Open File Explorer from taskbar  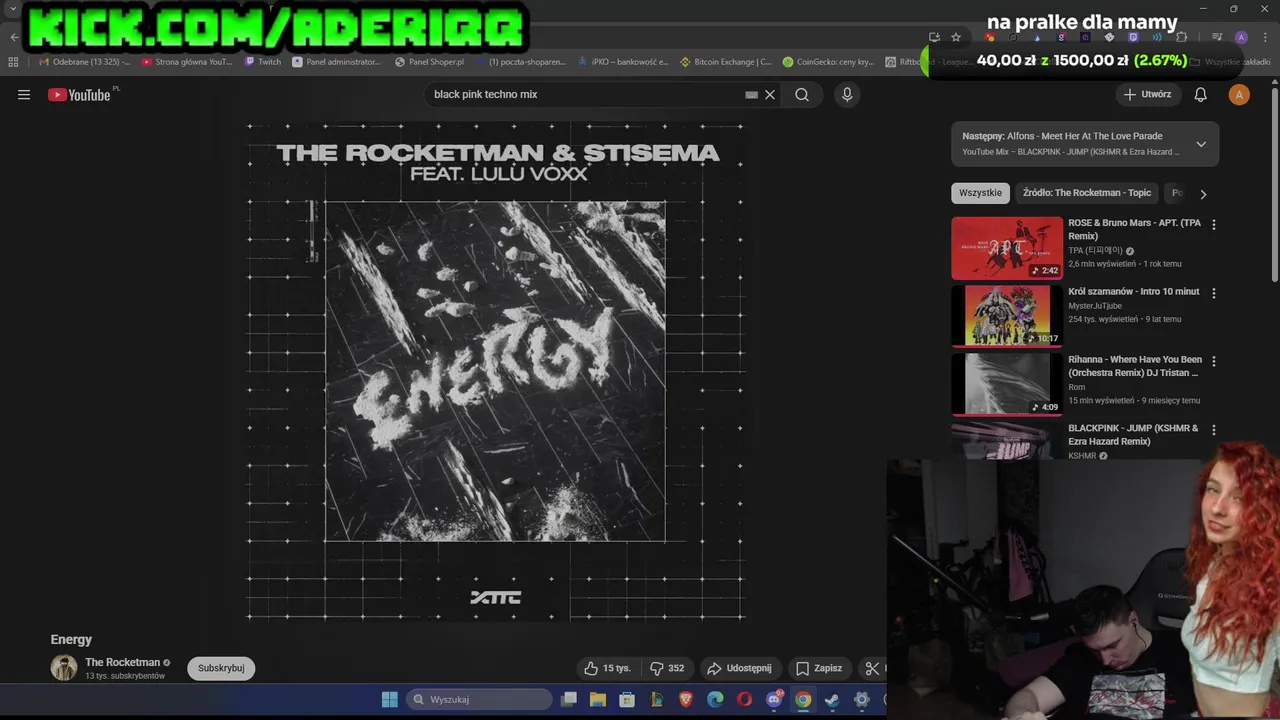(x=597, y=699)
